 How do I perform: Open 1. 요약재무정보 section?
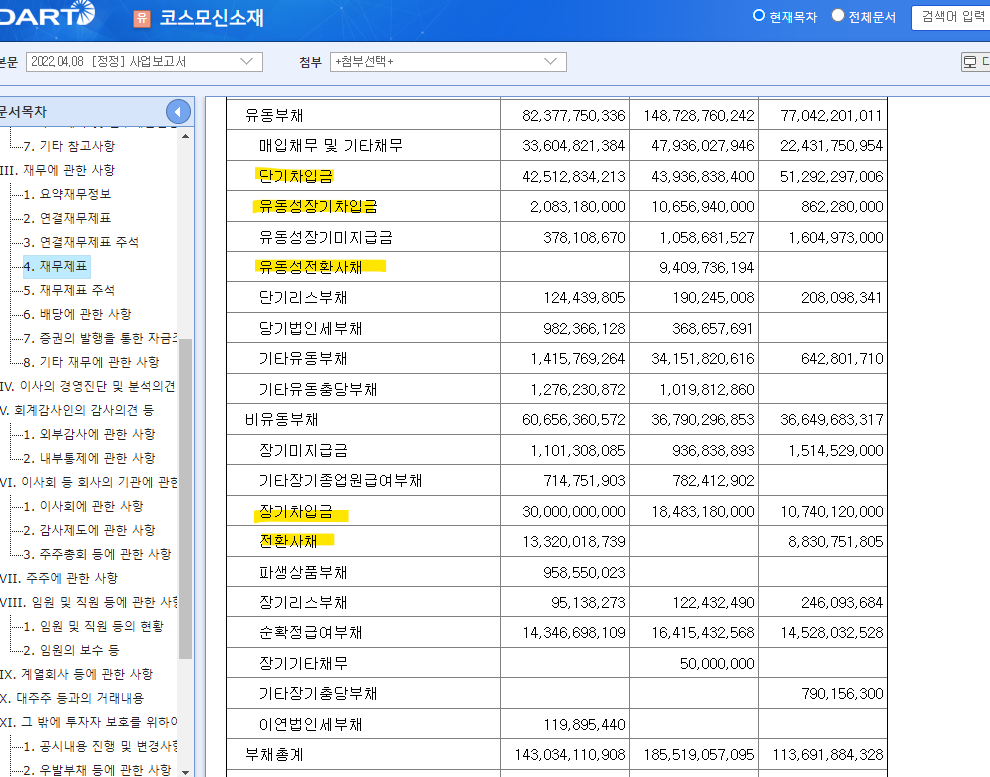[x=67, y=194]
